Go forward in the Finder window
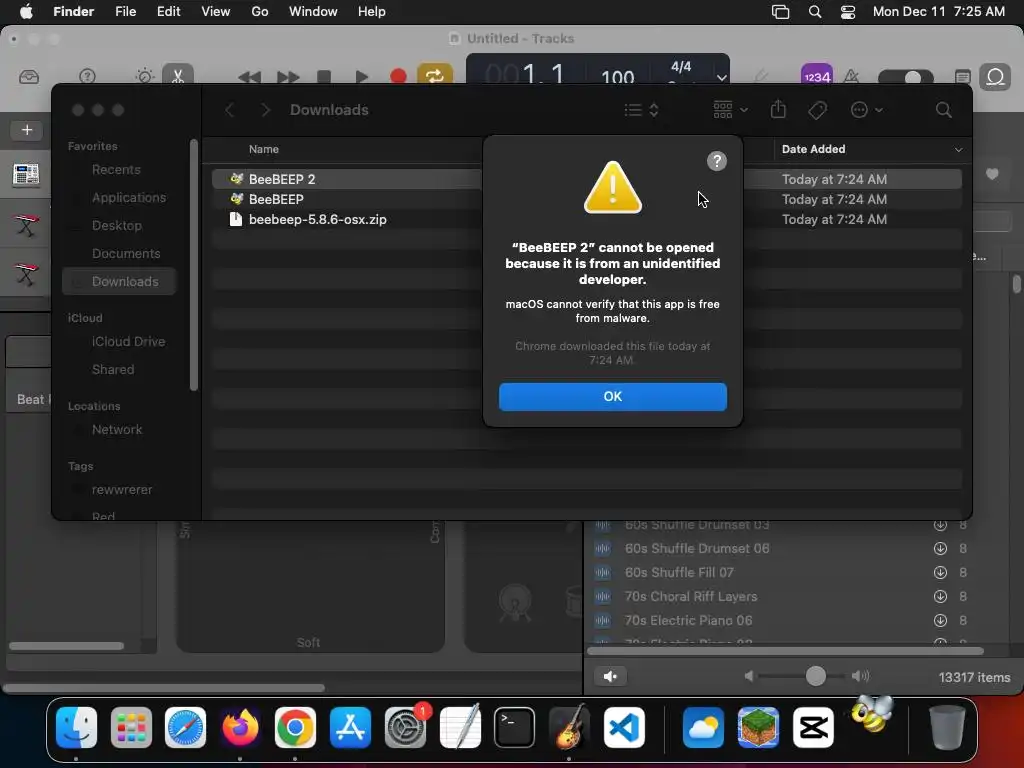1024x768 pixels. click(265, 110)
